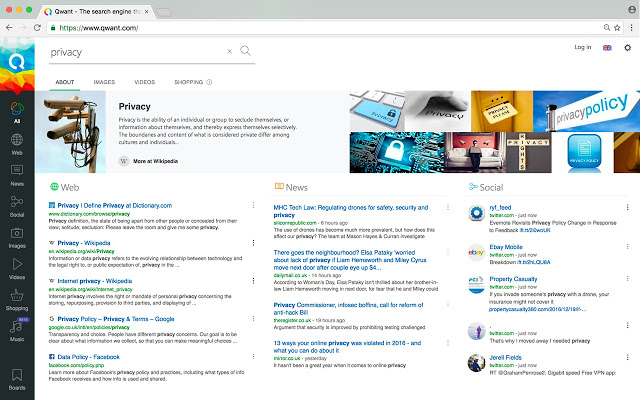The image size is (640, 400).
Task: Open options for ryf_feed social post
Action: (627, 207)
